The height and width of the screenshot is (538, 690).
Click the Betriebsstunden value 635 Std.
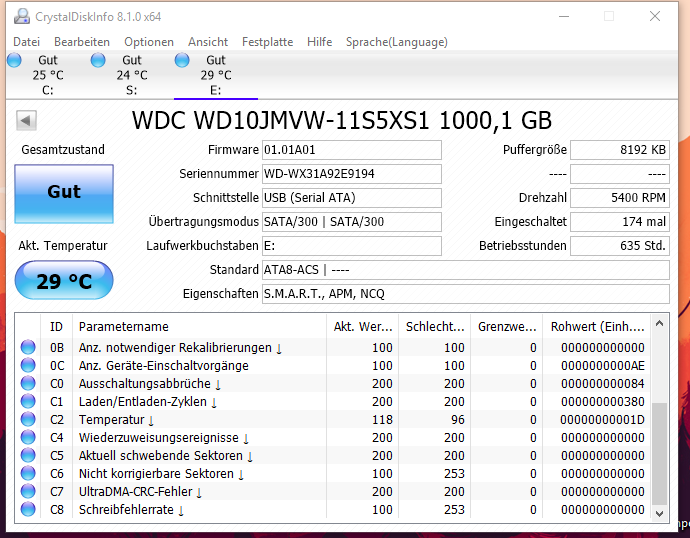click(x=620, y=245)
